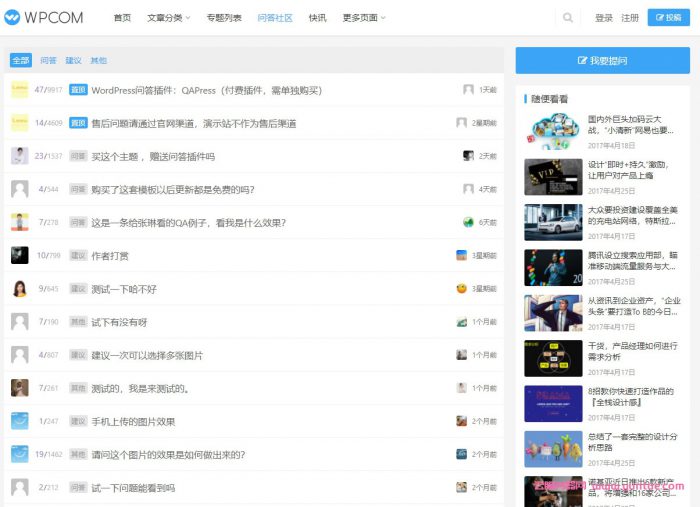
Task: Open question 'WordPress问答插件：QAPress'
Action: point(206,90)
